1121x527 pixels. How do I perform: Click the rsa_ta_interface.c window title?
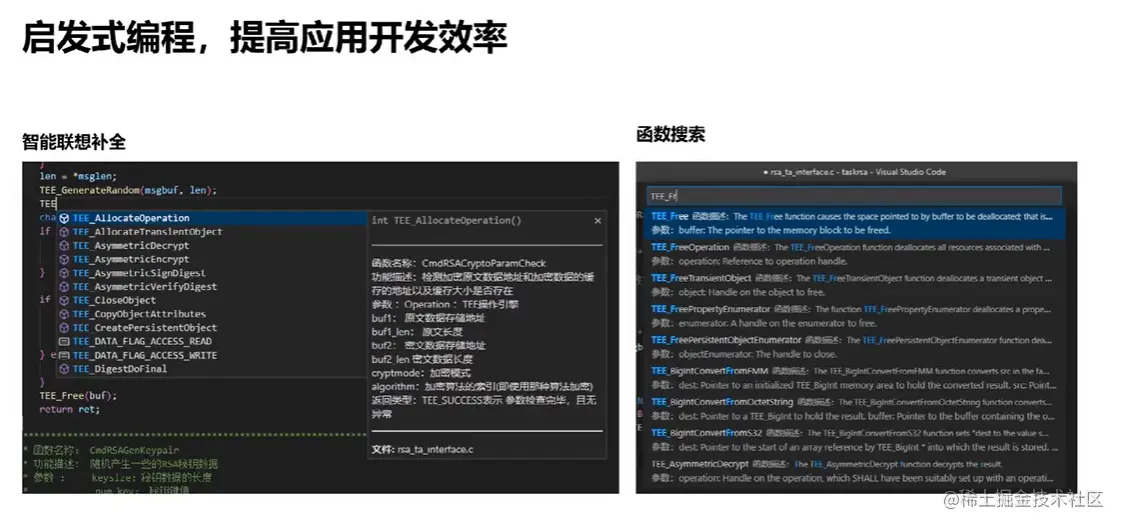click(x=854, y=172)
